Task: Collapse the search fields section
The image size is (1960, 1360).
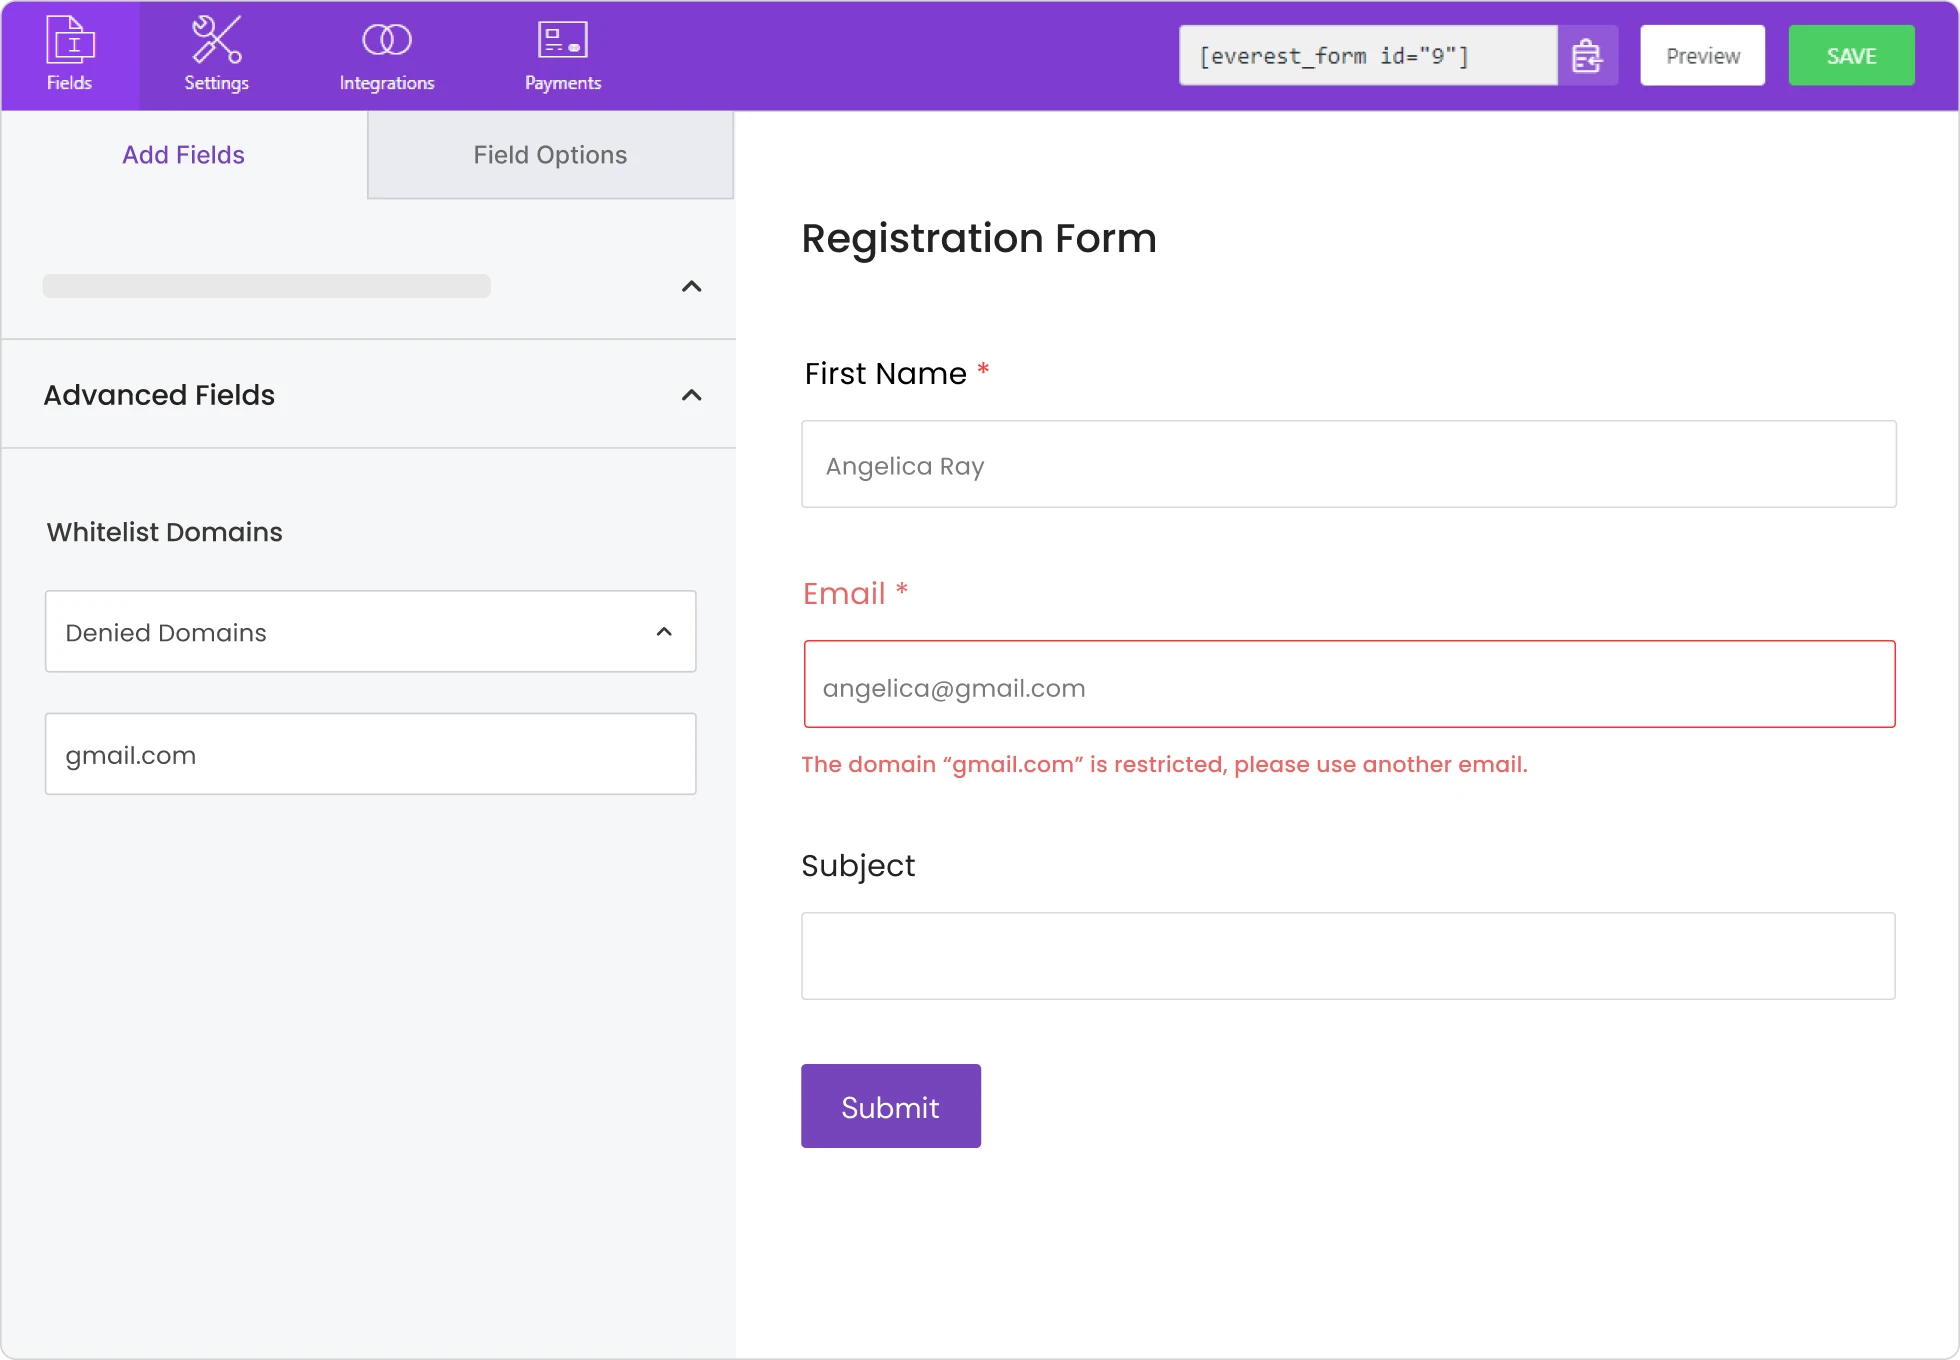Action: point(690,287)
